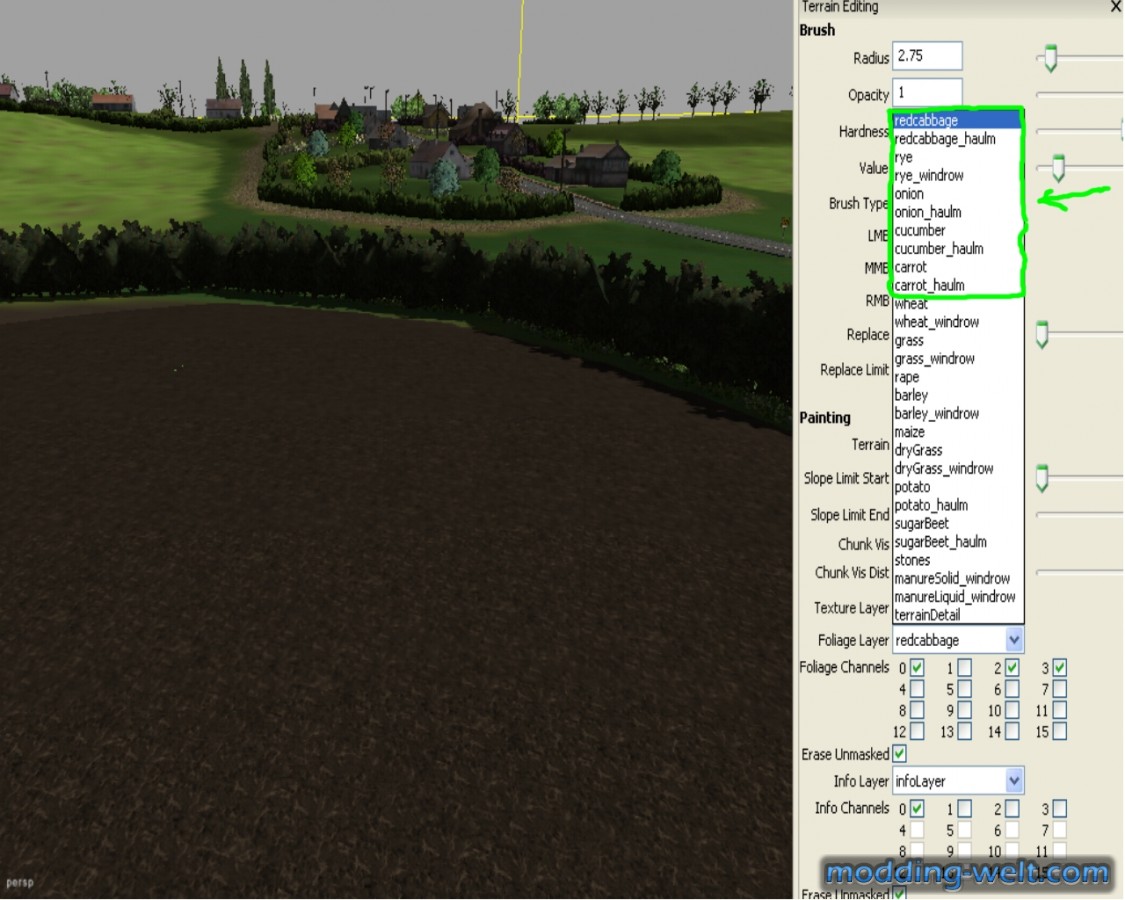1125x900 pixels.
Task: Select manureLiquid_windrow entry
Action: (958, 596)
